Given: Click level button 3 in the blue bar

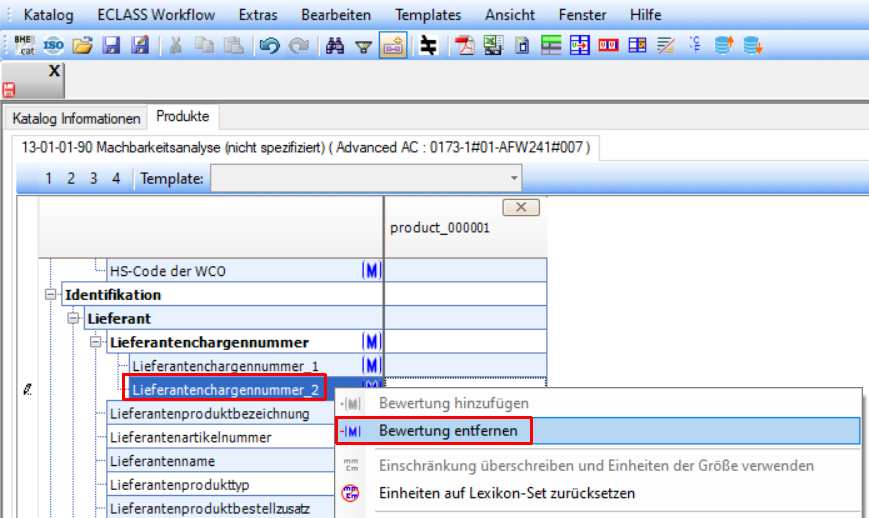Looking at the screenshot, I should [93, 178].
